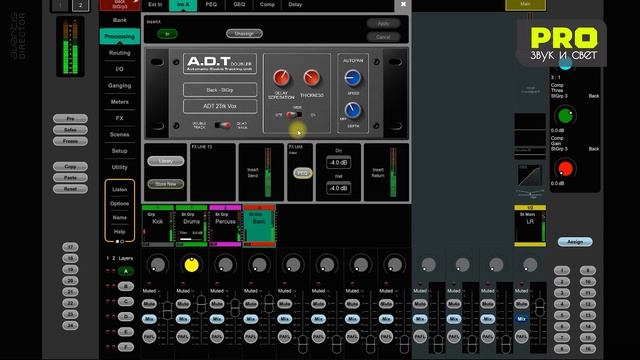Select Processing in the side menu
This screenshot has width=640, height=360.
click(x=120, y=36)
